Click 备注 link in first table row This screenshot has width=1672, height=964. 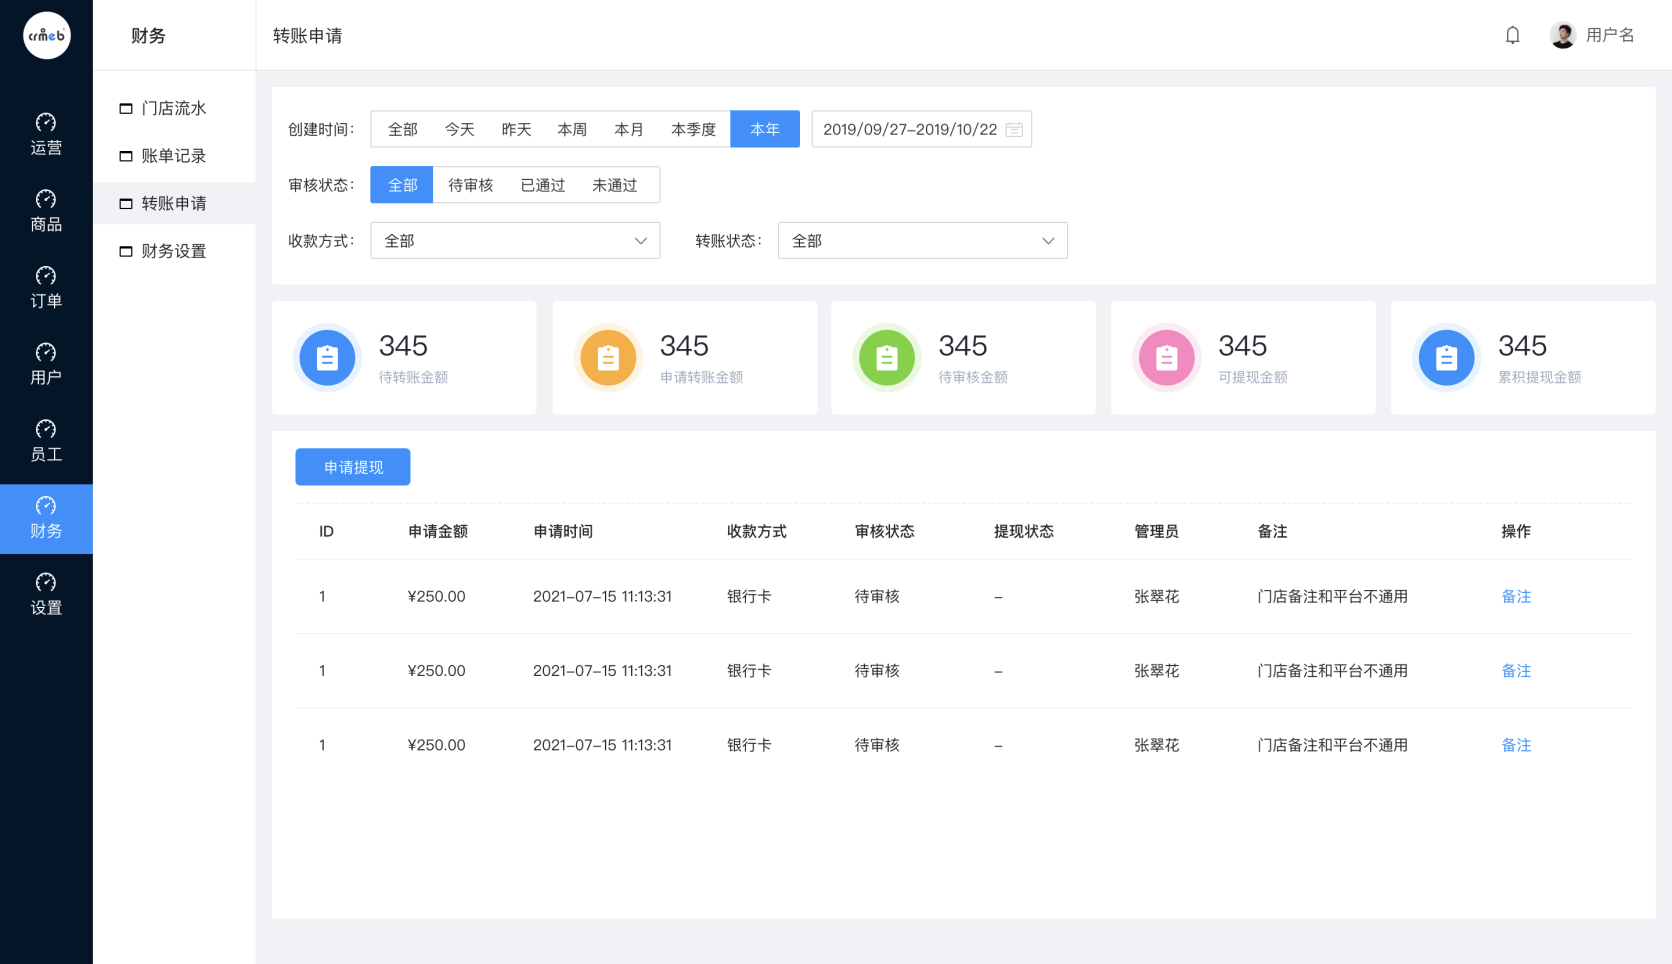click(x=1516, y=596)
